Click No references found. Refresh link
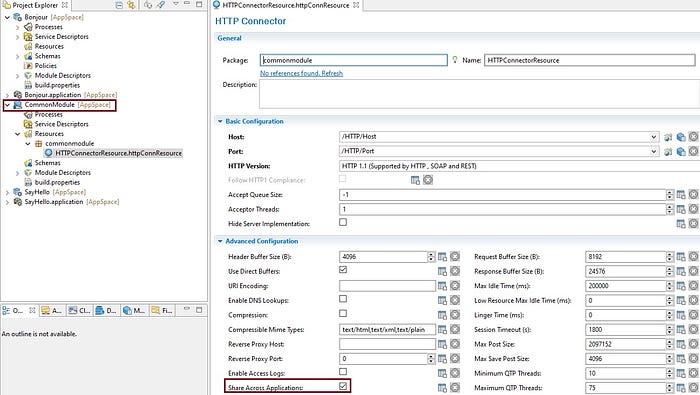The height and width of the screenshot is (395, 700). pos(301,73)
